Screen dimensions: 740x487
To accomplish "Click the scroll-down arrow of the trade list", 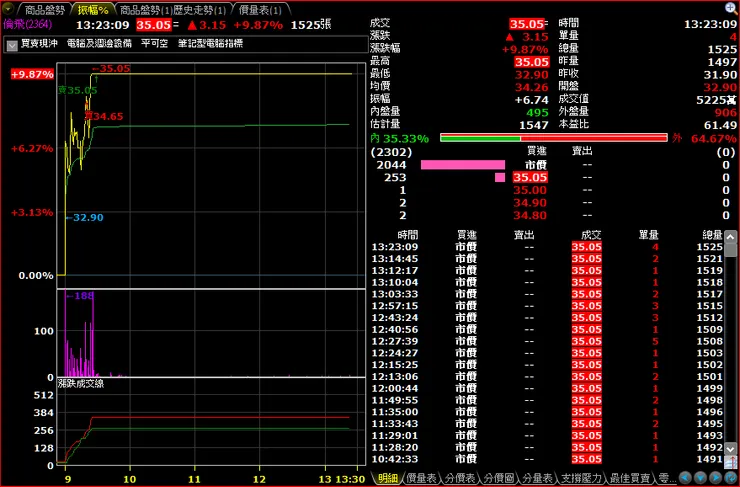I will coord(731,448).
